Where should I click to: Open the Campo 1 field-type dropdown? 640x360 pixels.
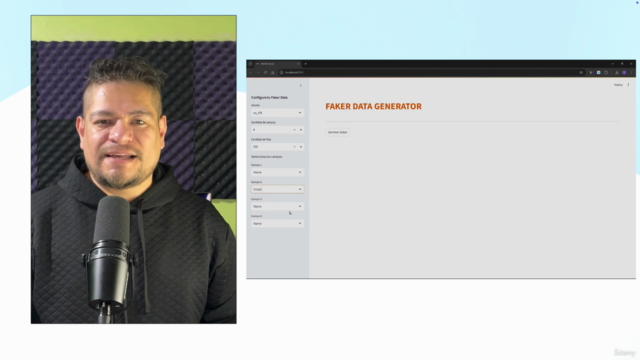[277, 172]
